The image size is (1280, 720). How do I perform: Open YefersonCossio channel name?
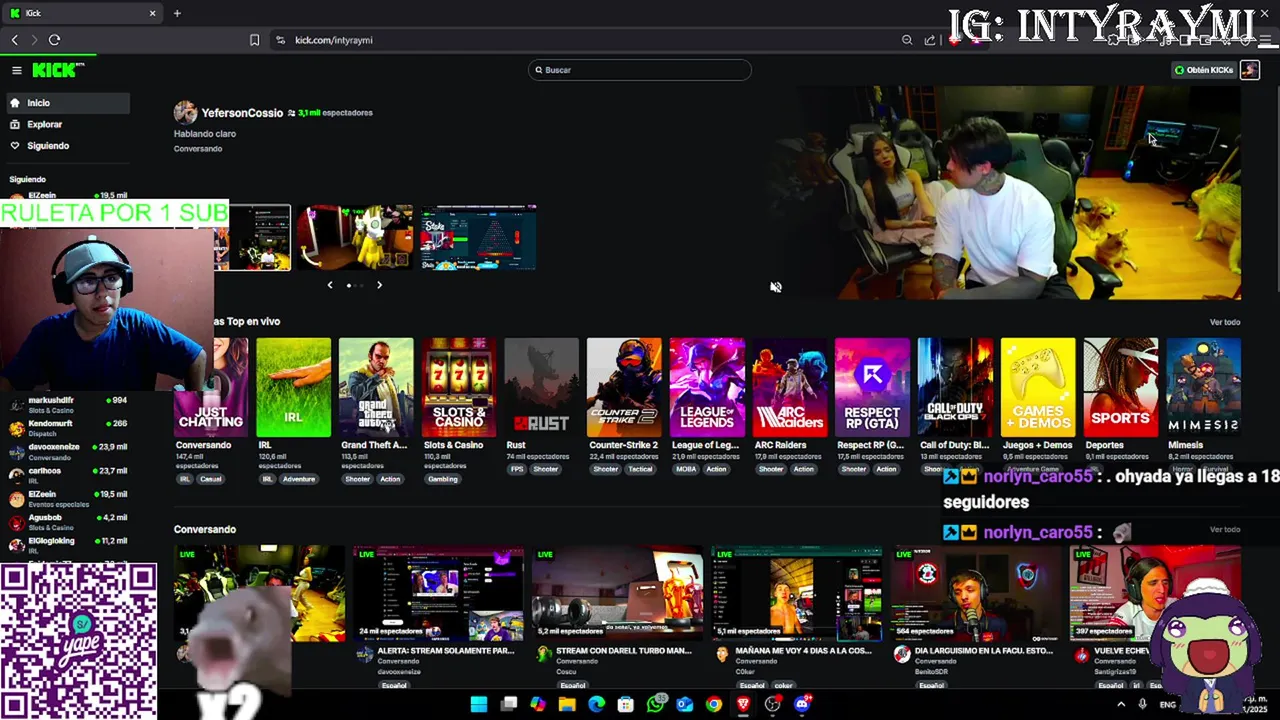click(242, 113)
